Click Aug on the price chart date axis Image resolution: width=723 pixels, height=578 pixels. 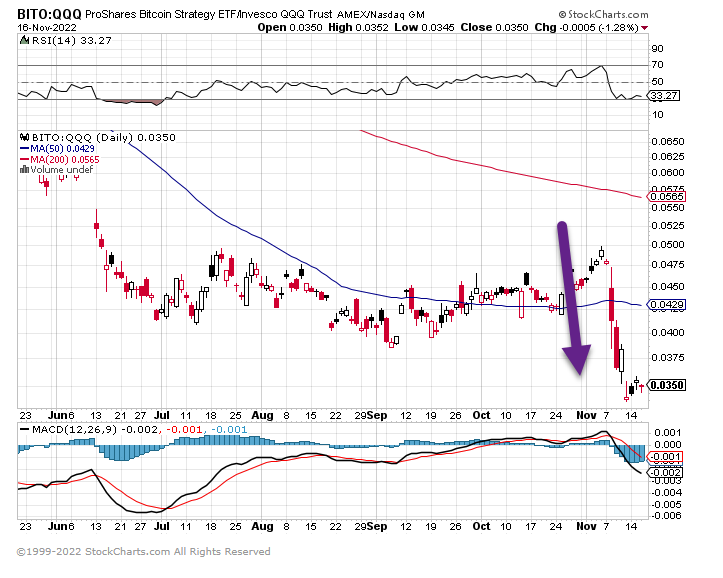[x=262, y=415]
